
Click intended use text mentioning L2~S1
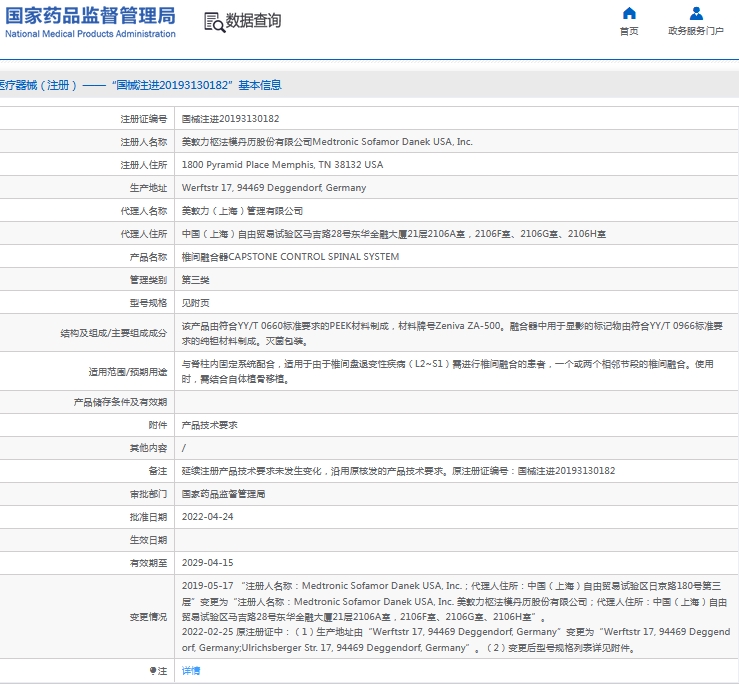pyautogui.click(x=448, y=371)
